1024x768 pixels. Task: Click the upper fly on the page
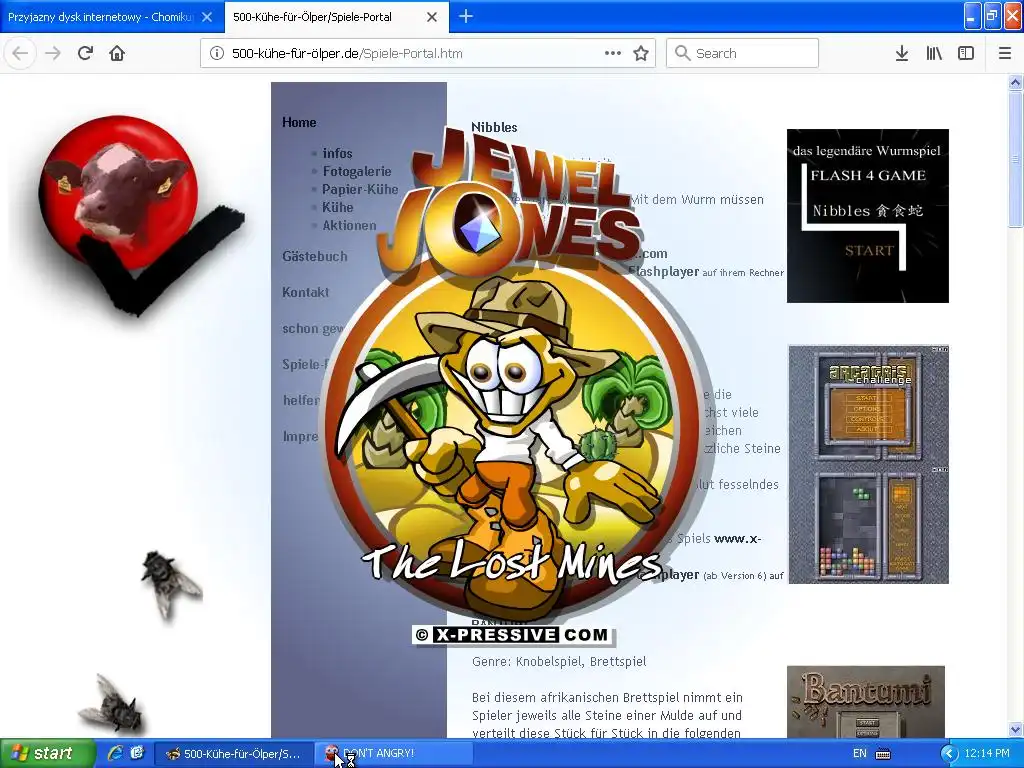point(171,584)
